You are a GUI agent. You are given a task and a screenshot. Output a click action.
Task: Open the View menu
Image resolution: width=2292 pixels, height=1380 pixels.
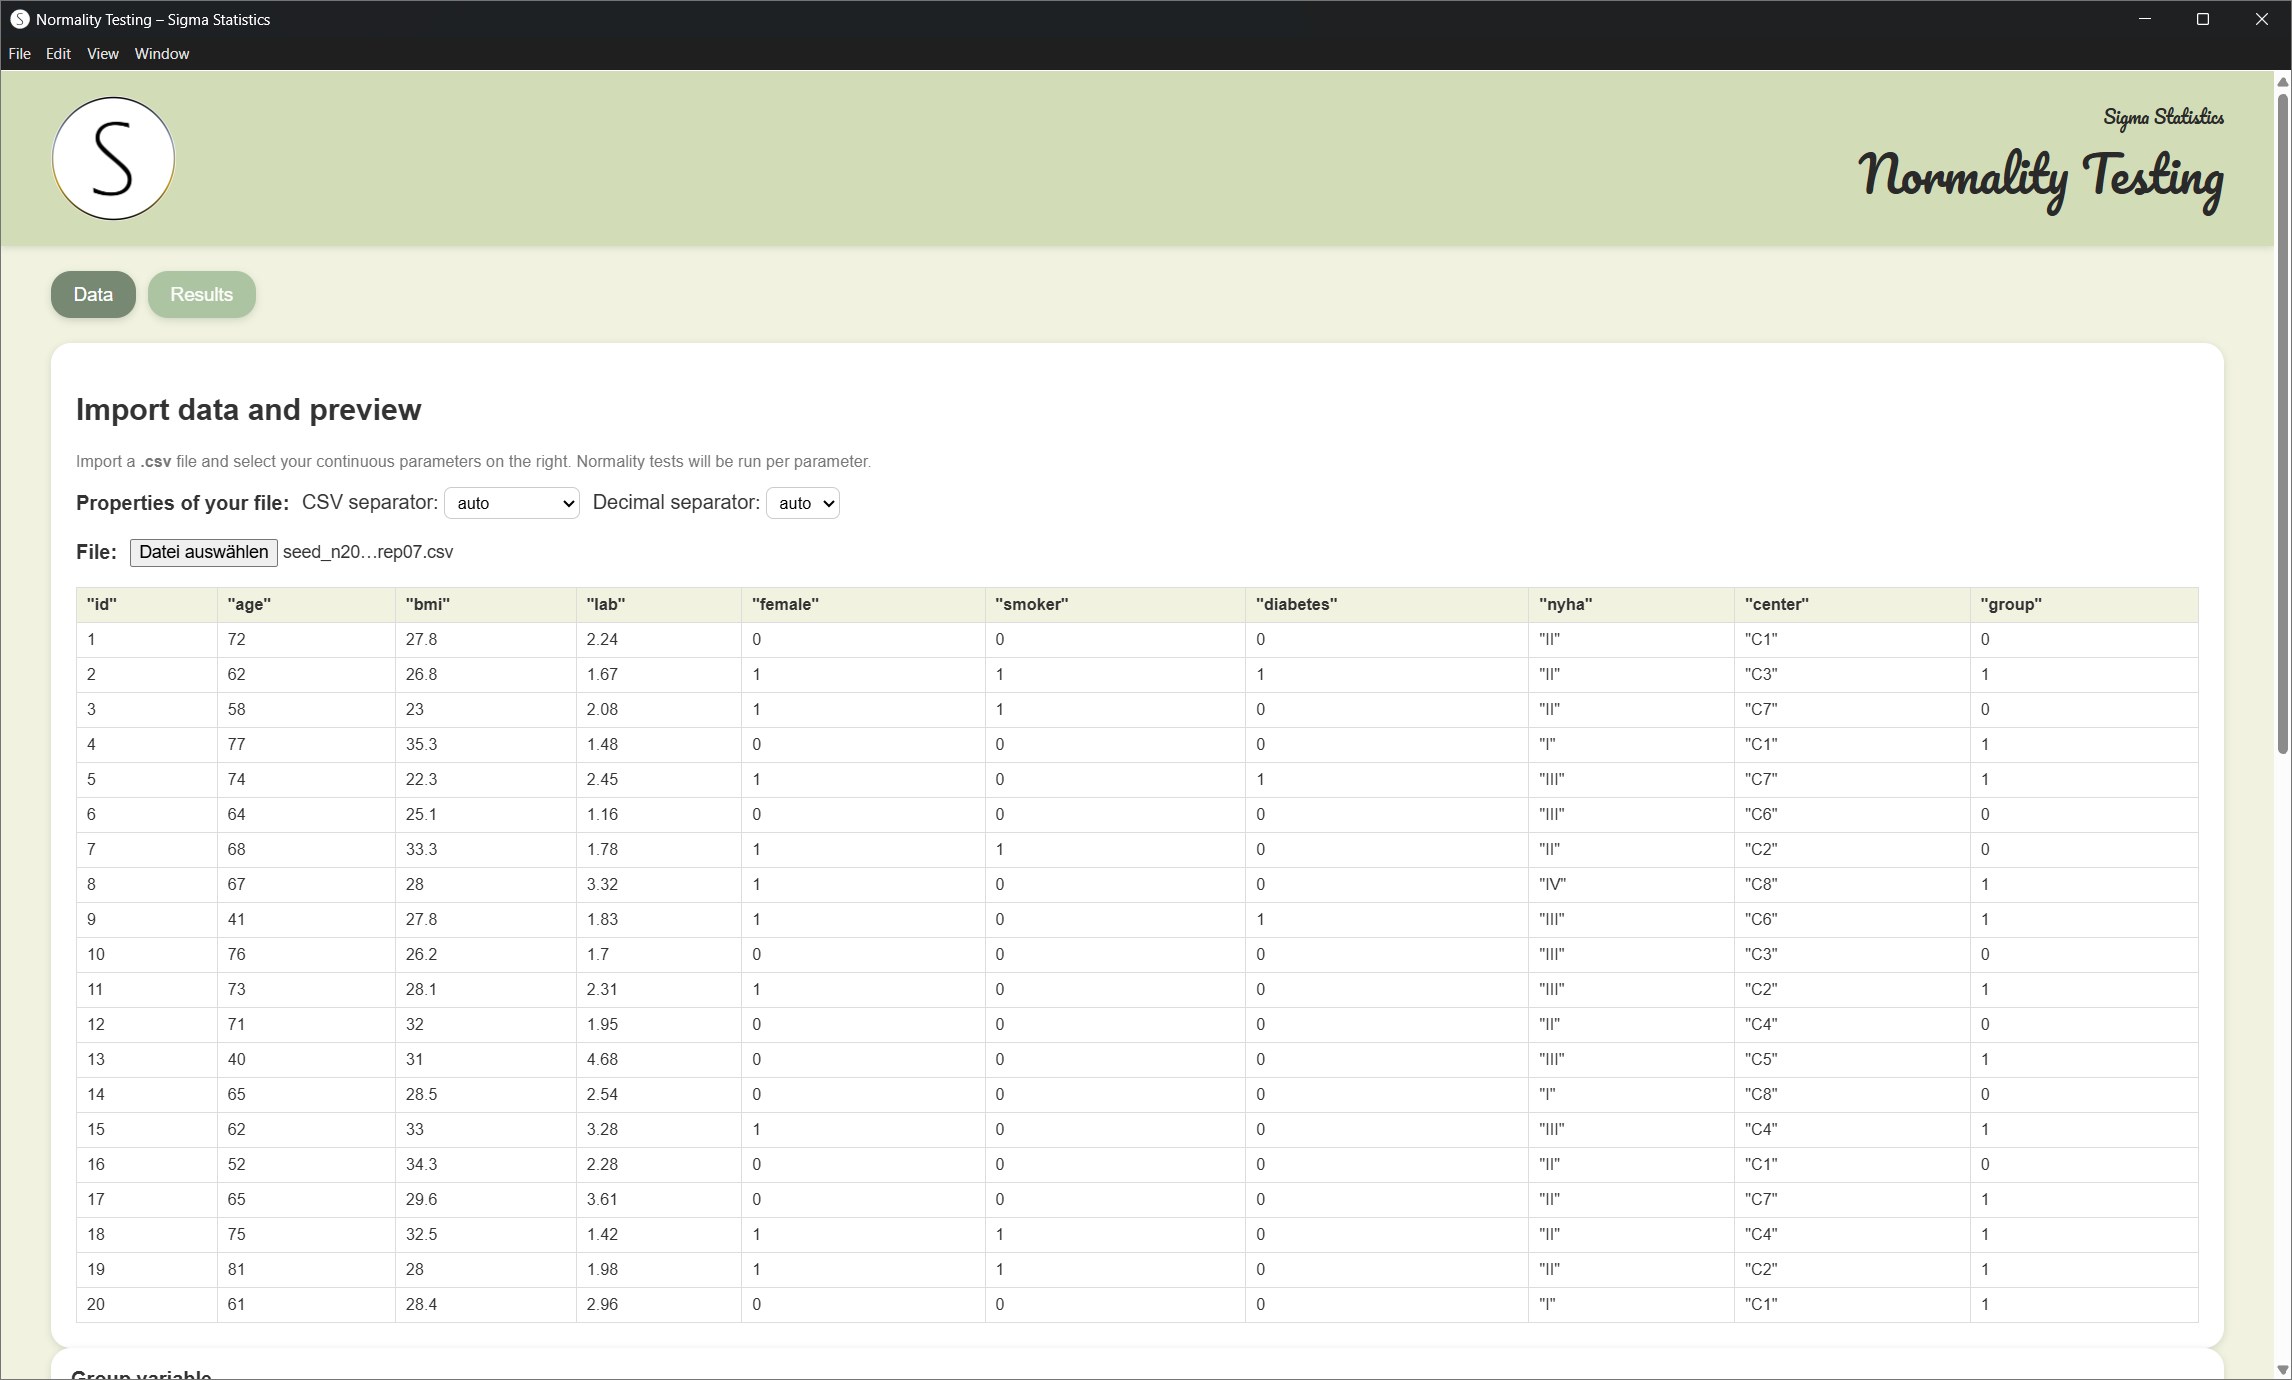click(x=102, y=54)
